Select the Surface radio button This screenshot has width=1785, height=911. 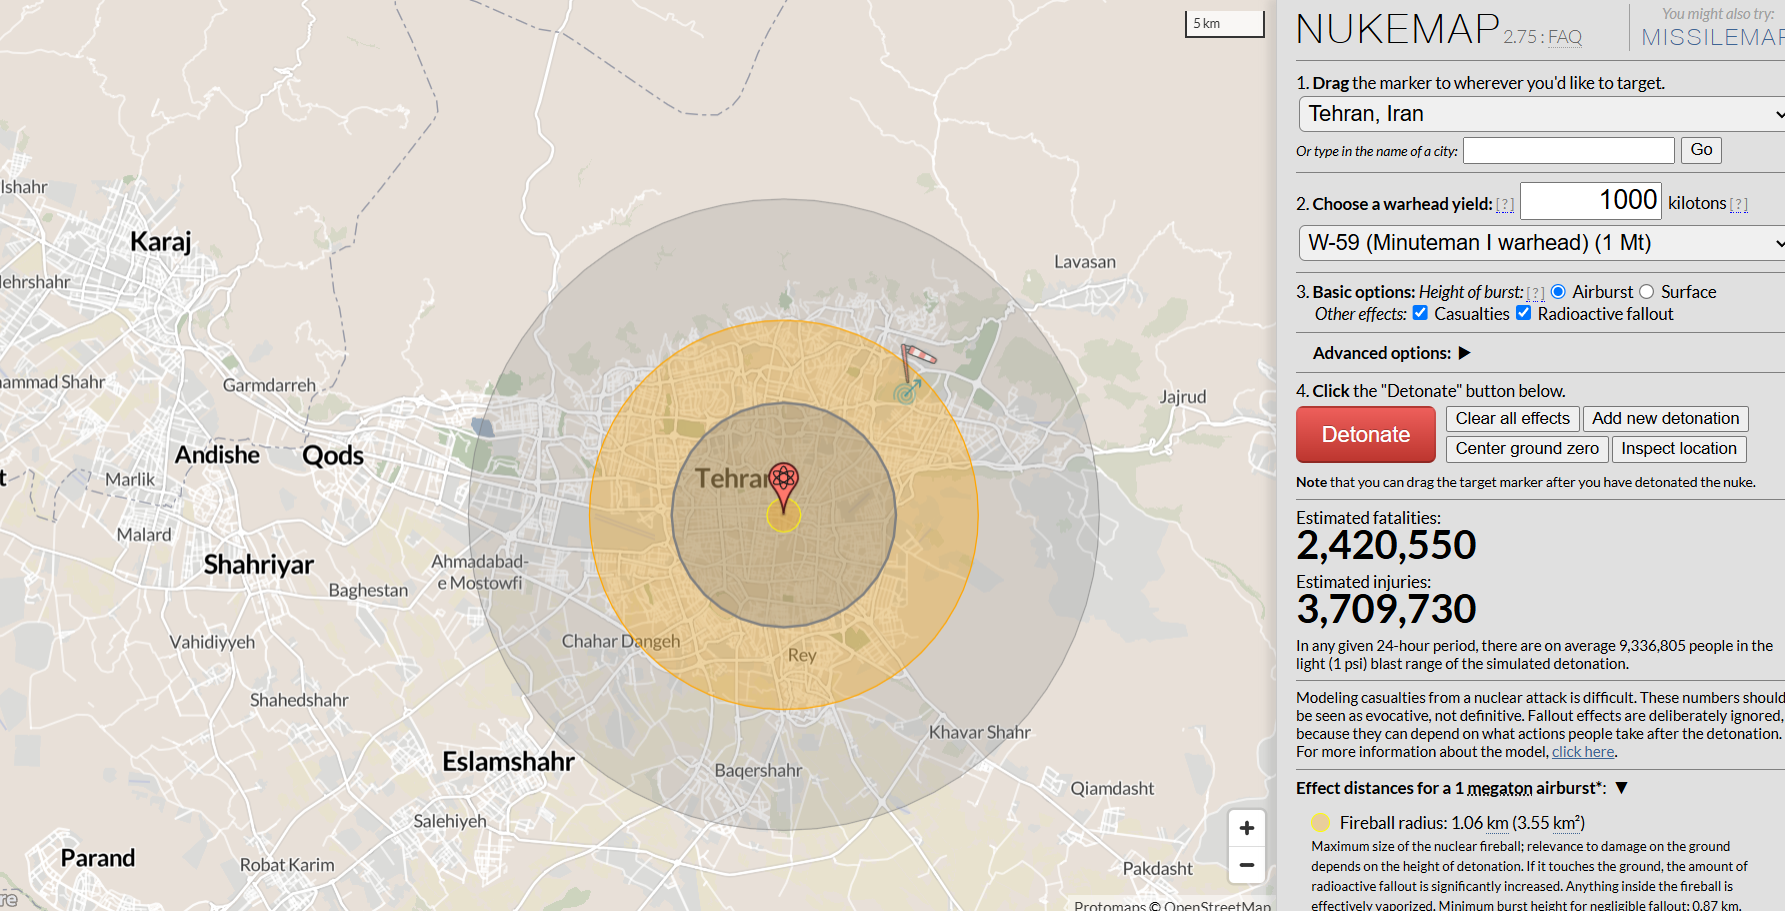[1646, 291]
